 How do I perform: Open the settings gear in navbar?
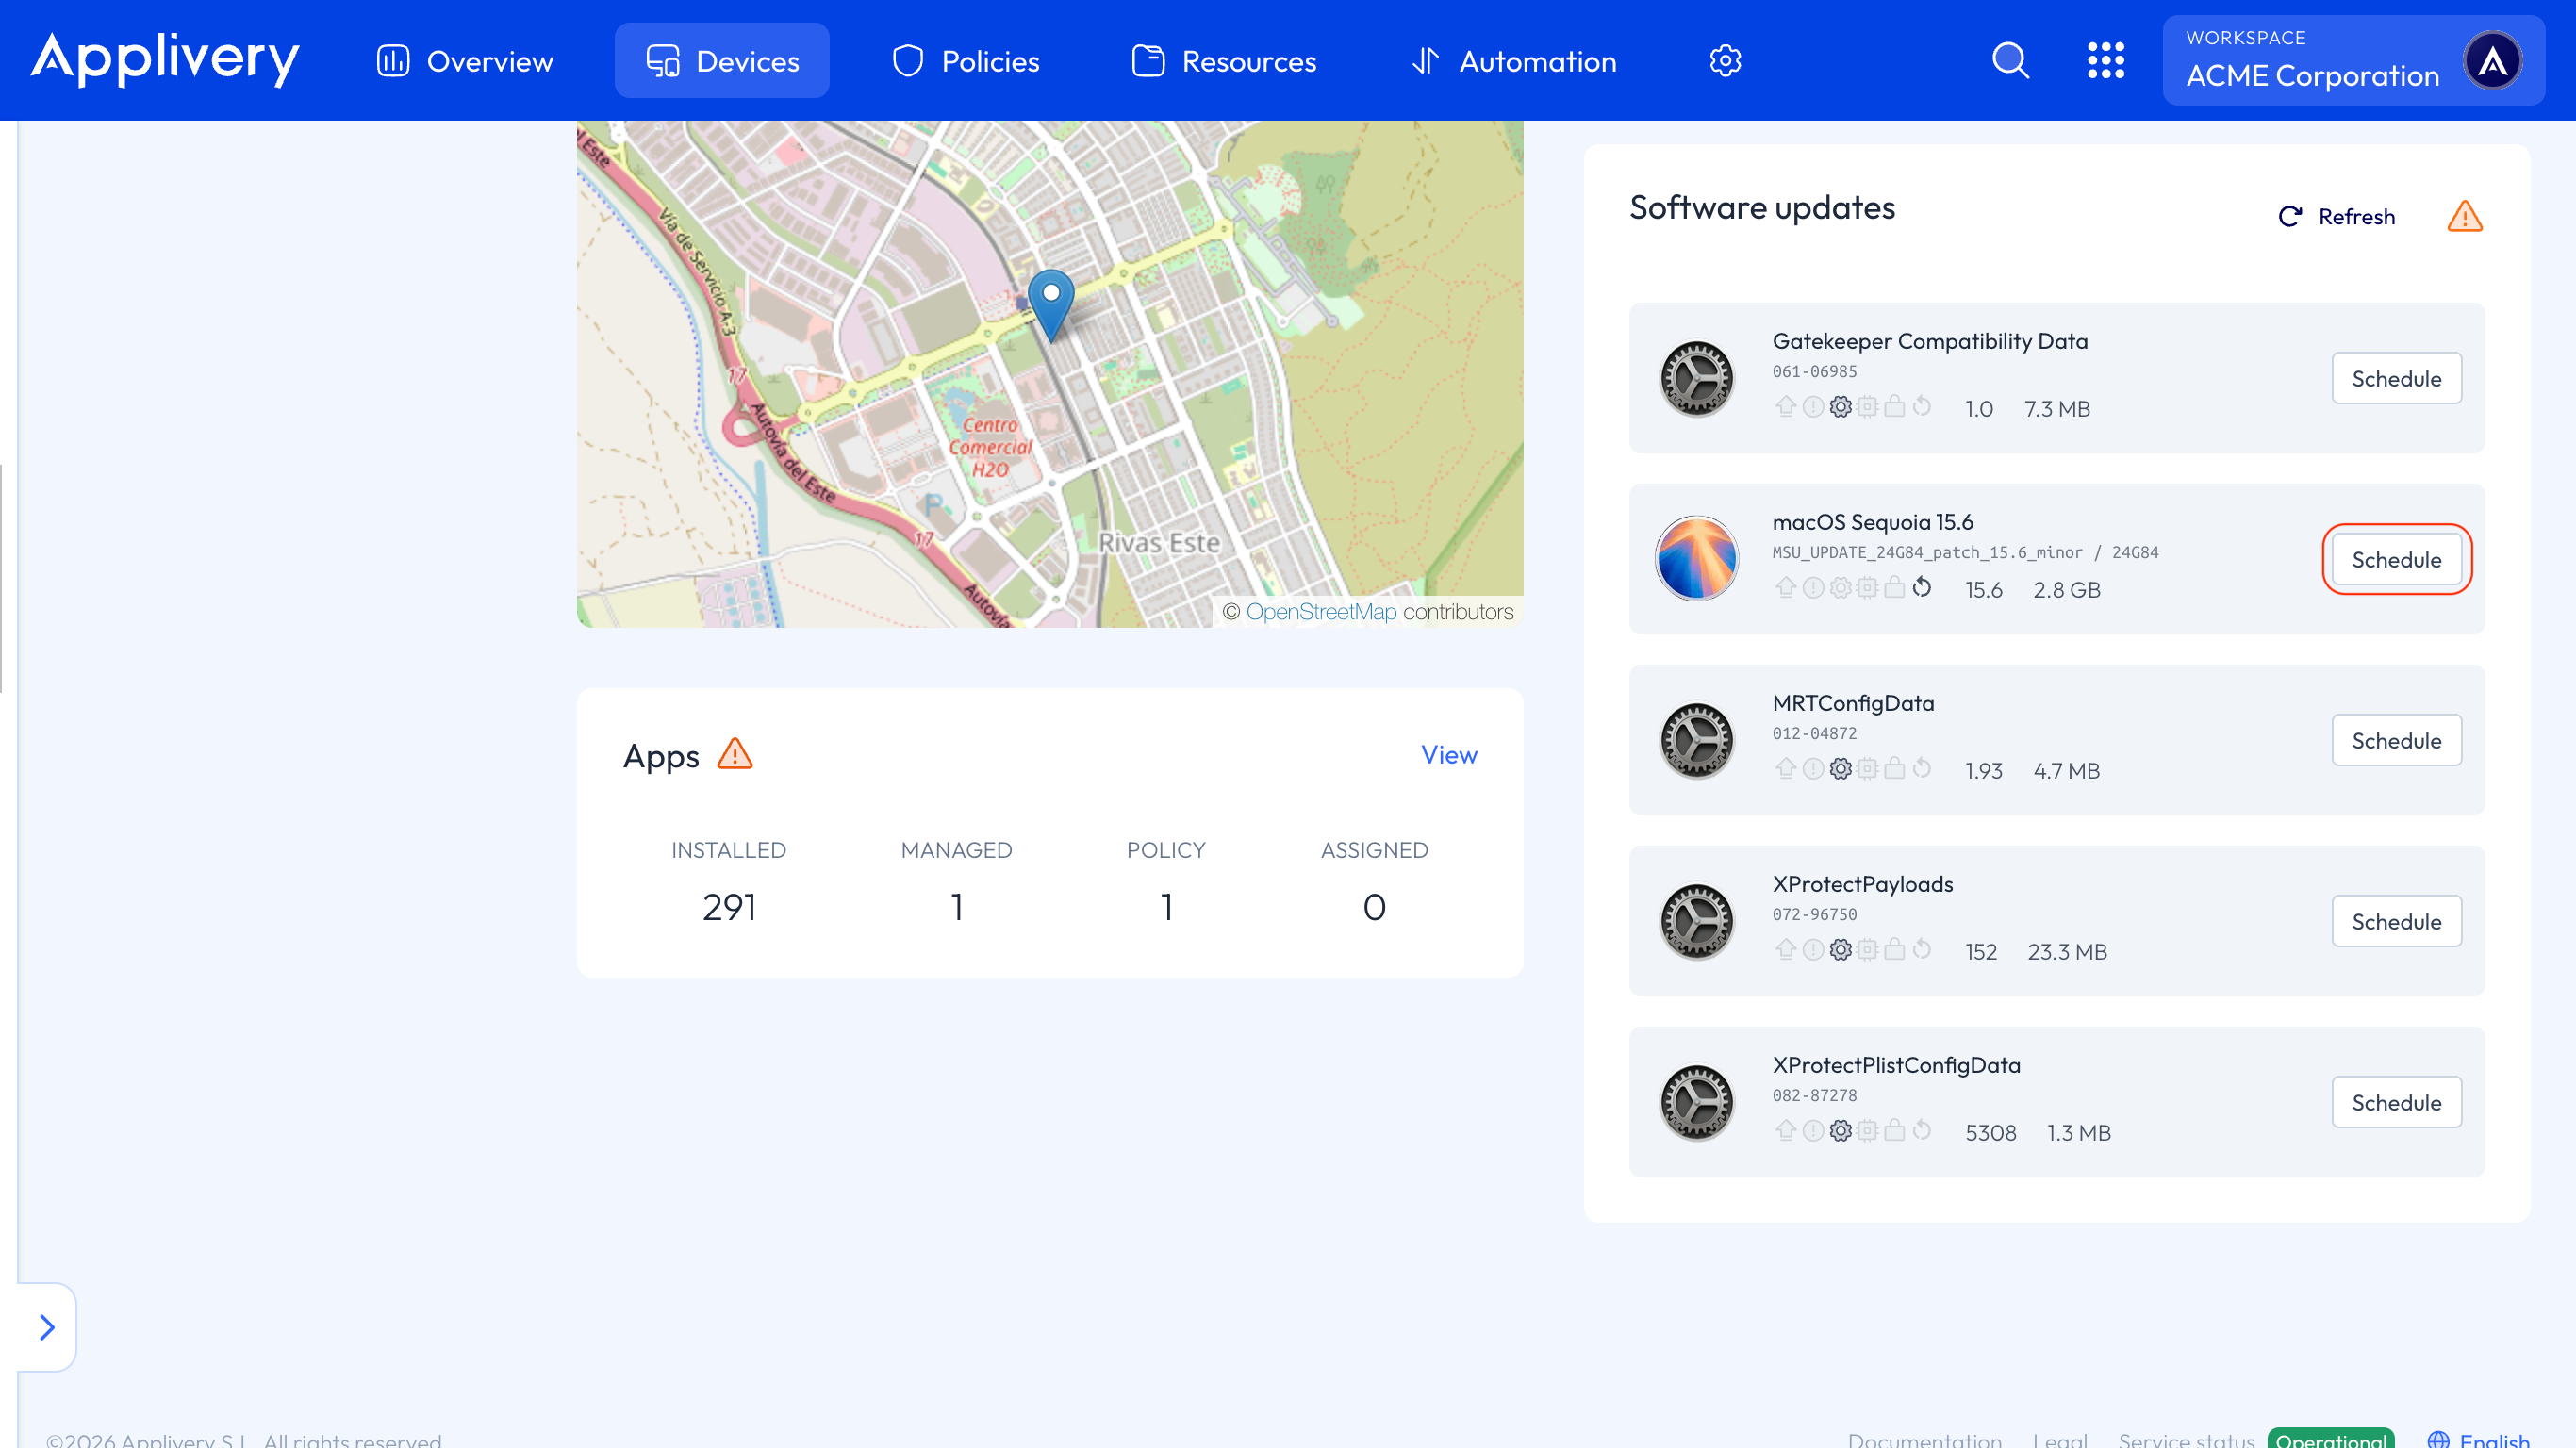1725,61
